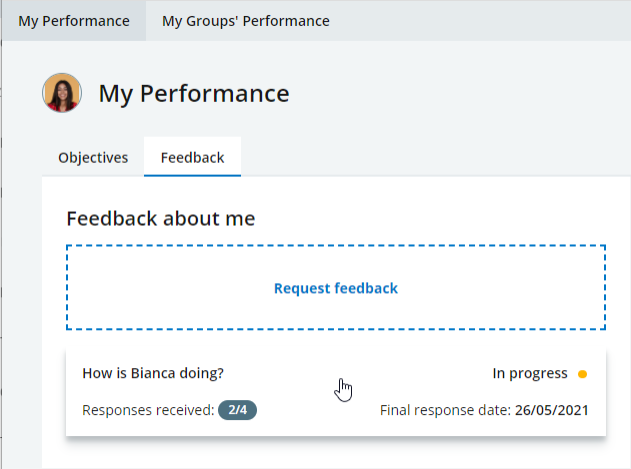
Task: Open the 'How is Bianca doing?' feedback title
Action: (152, 373)
